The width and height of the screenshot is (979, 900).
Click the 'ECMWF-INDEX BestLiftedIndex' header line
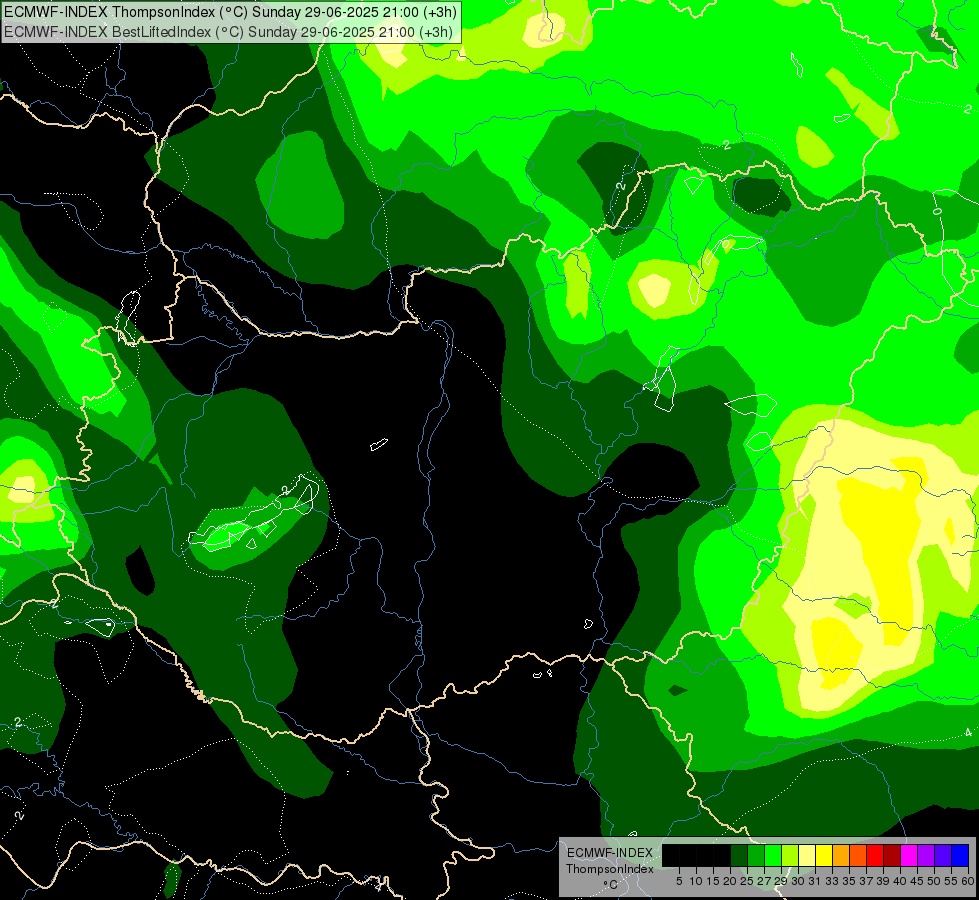(x=229, y=32)
